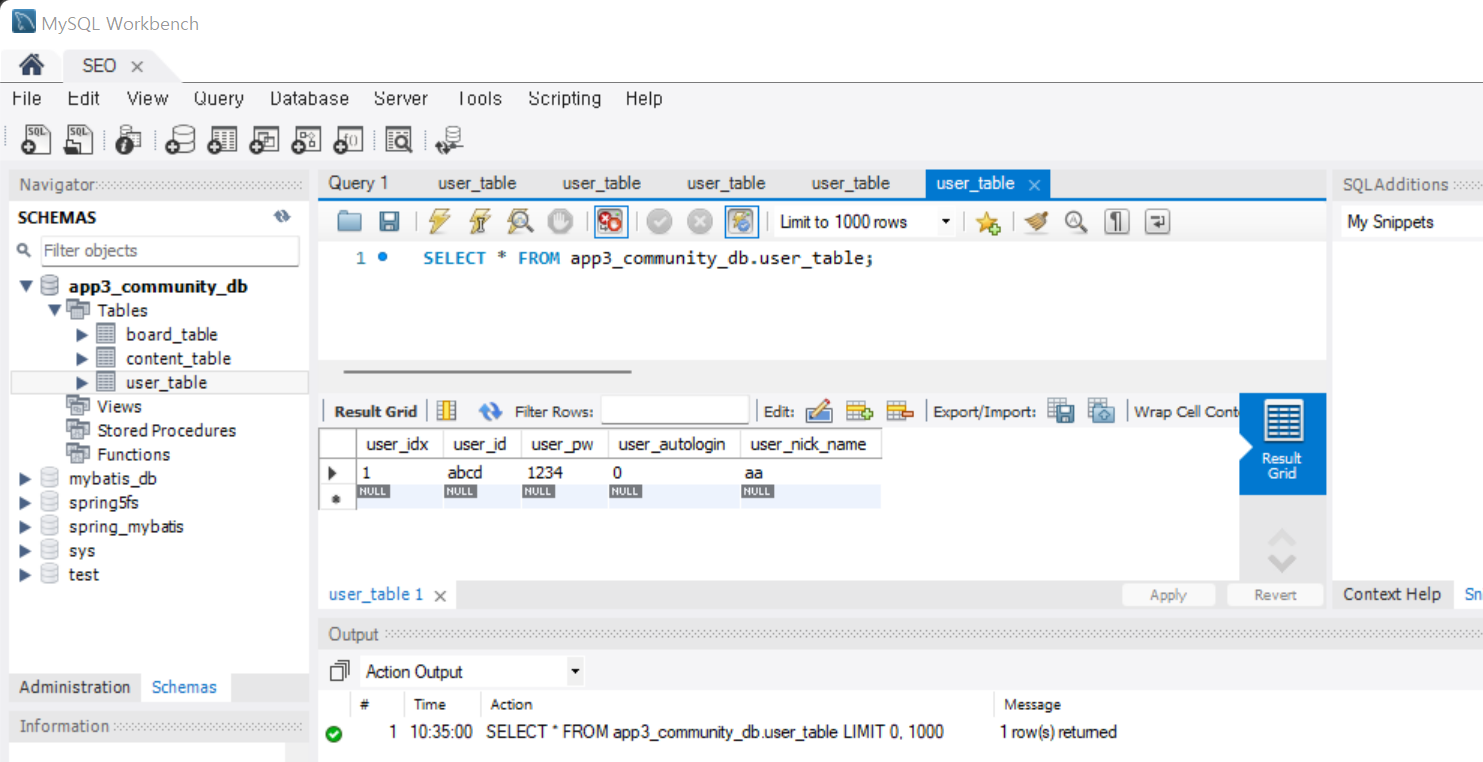Image resolution: width=1483 pixels, height=762 pixels.
Task: Expand the spring_mybatis schema
Action: (26, 526)
